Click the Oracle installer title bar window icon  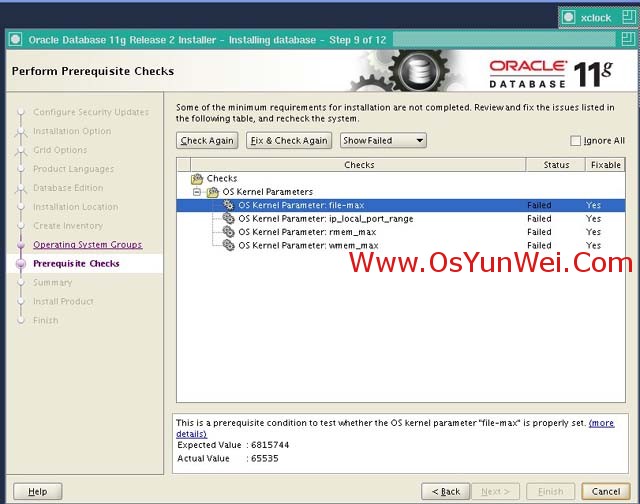16,40
